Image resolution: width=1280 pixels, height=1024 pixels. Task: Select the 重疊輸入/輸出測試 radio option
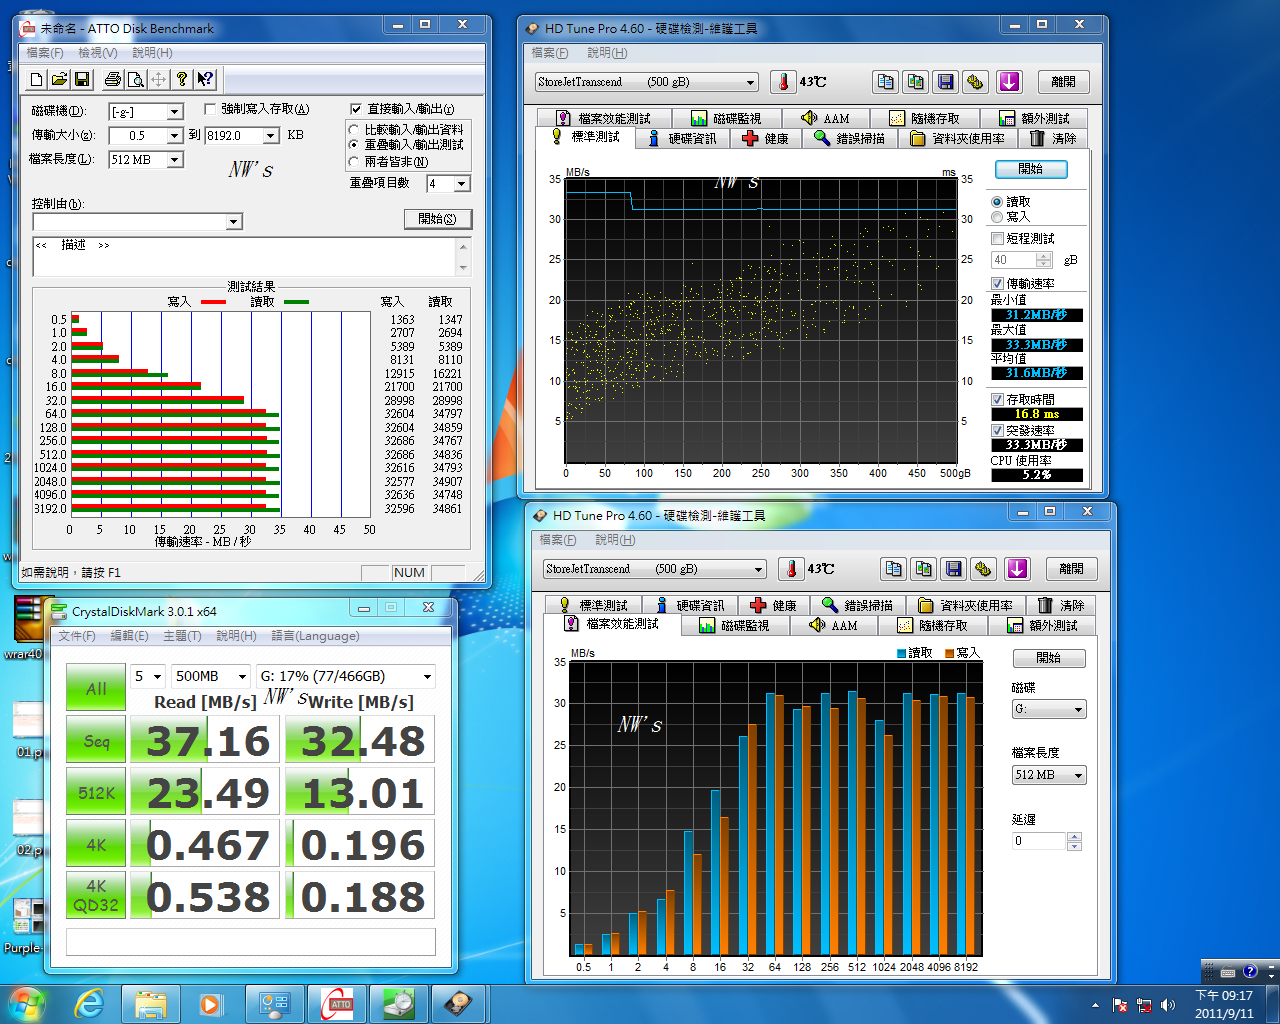354,145
